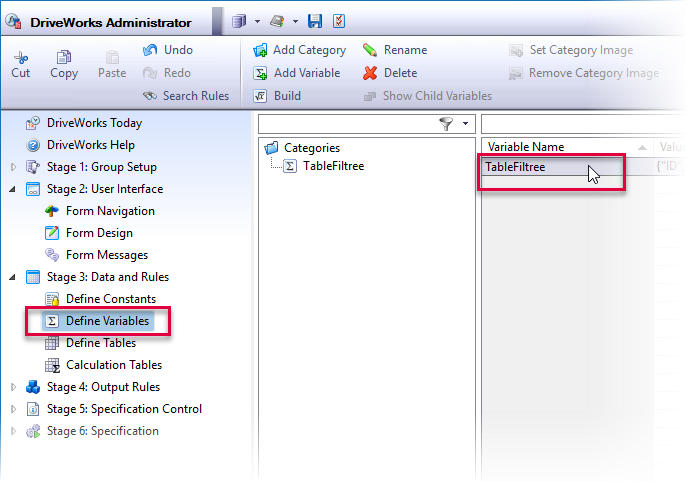Select Stage 6: Specification
Image resolution: width=687 pixels, height=483 pixels.
pyautogui.click(x=92, y=431)
